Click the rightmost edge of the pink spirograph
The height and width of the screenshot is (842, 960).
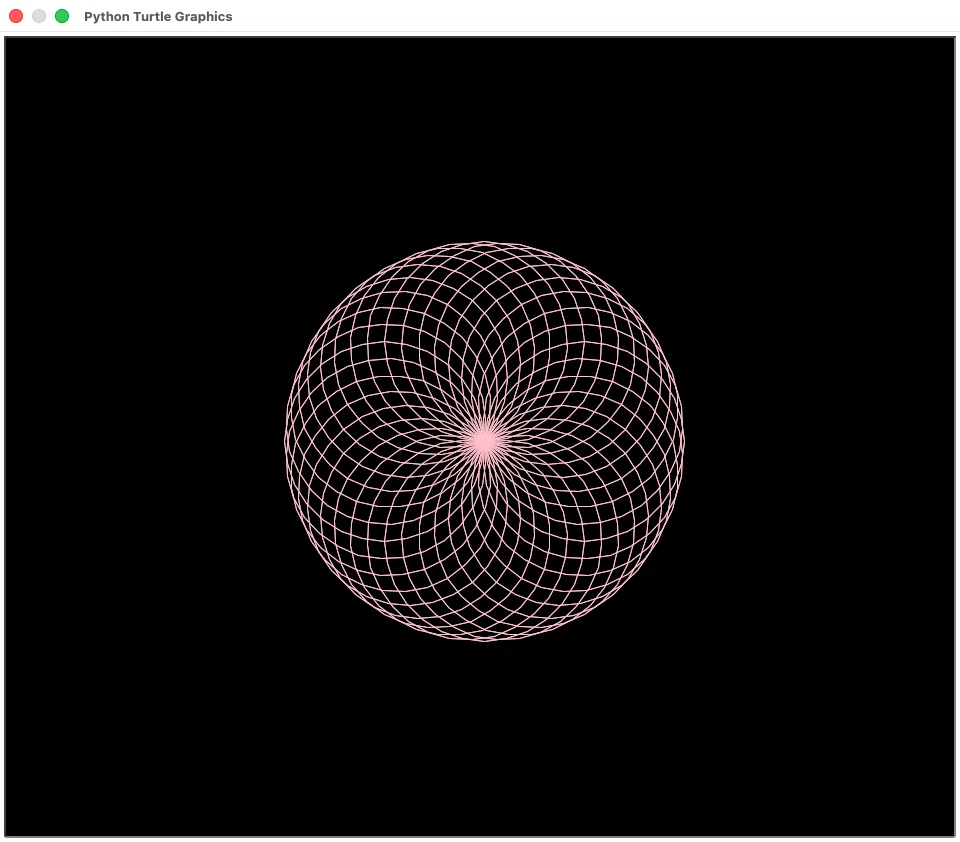tap(683, 441)
